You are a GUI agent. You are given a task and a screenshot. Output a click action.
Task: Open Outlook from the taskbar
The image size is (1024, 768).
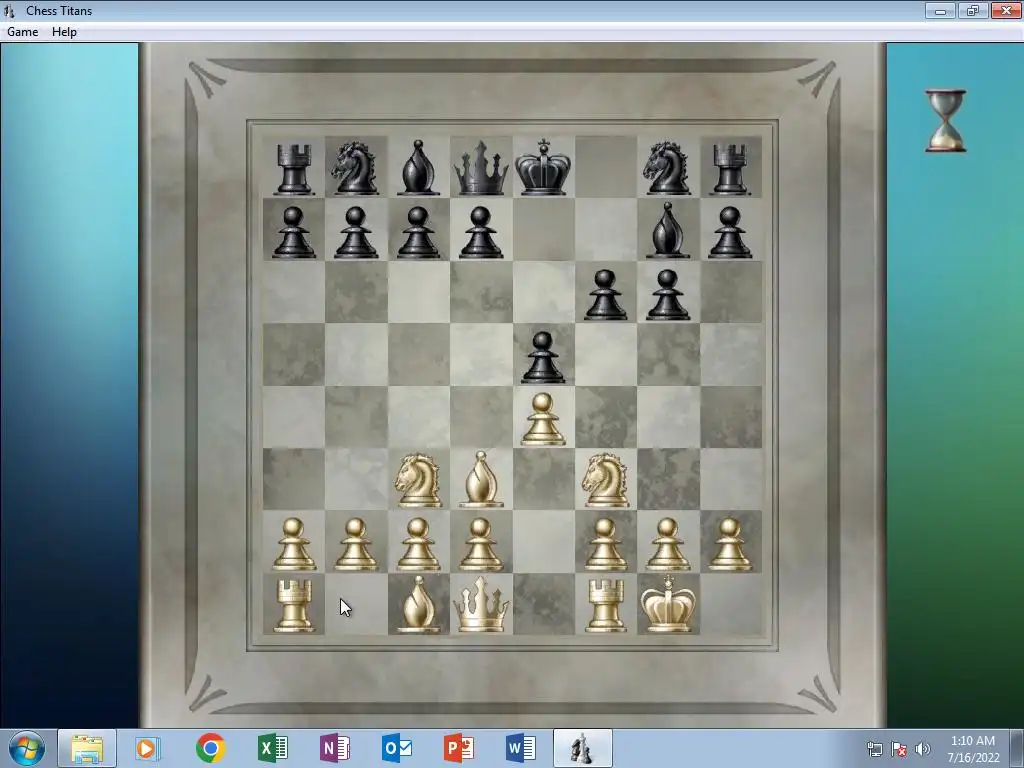[396, 748]
